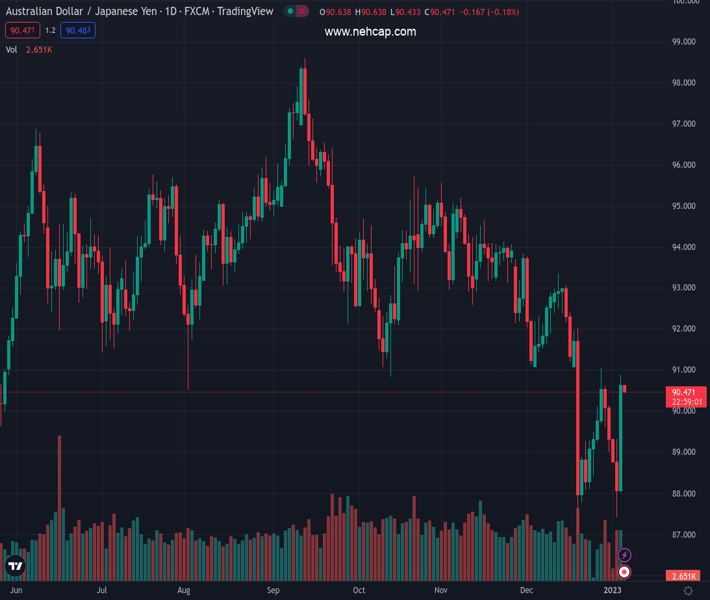Click the 98.000 level on price scale
The image size is (710, 600).
[684, 83]
